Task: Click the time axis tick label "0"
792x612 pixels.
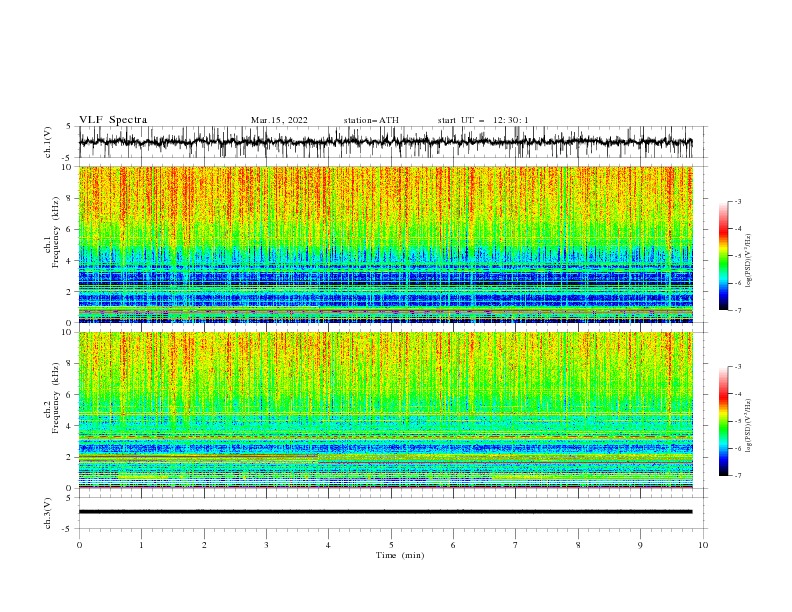Action: click(79, 545)
